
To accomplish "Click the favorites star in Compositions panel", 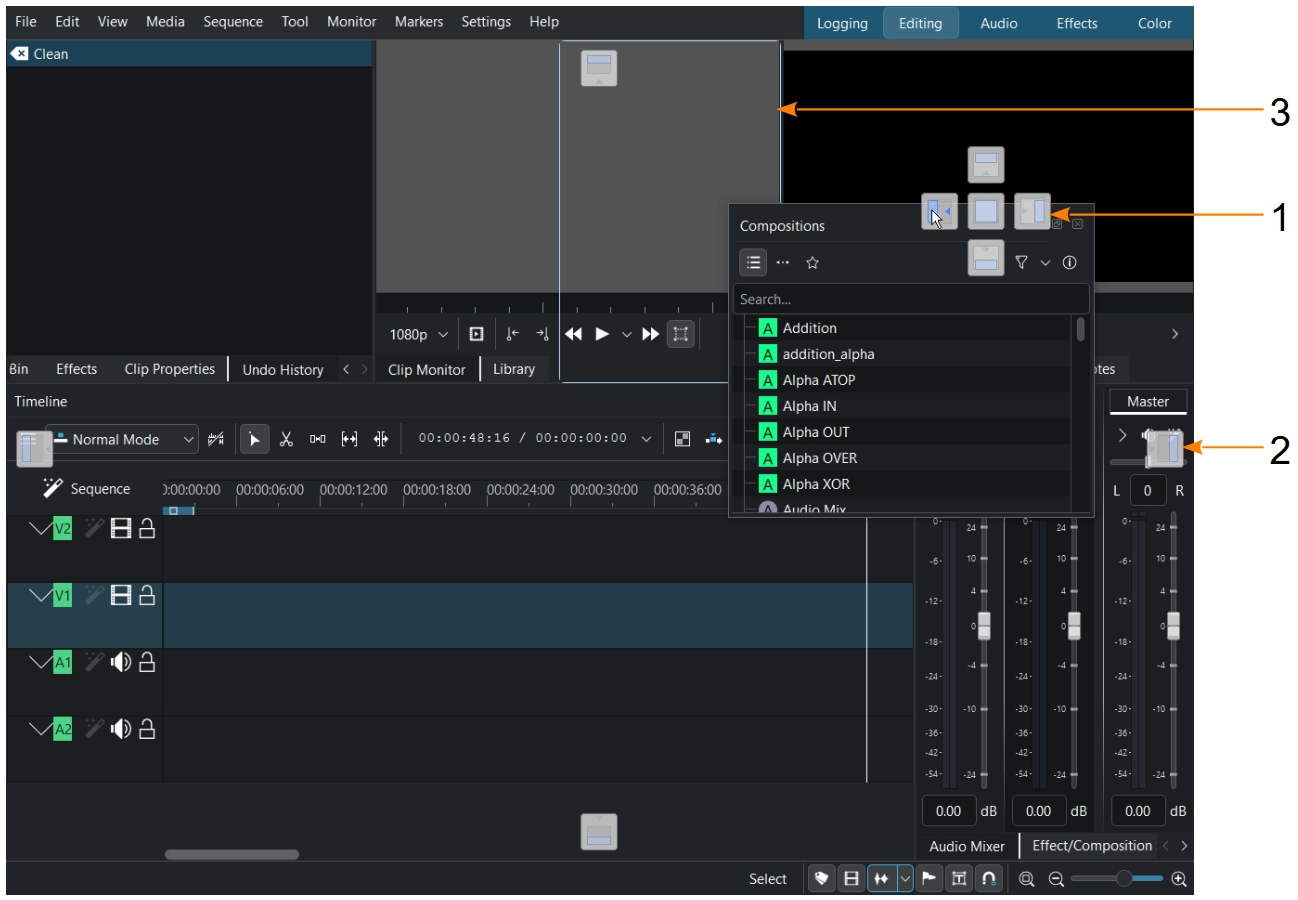I will point(812,263).
